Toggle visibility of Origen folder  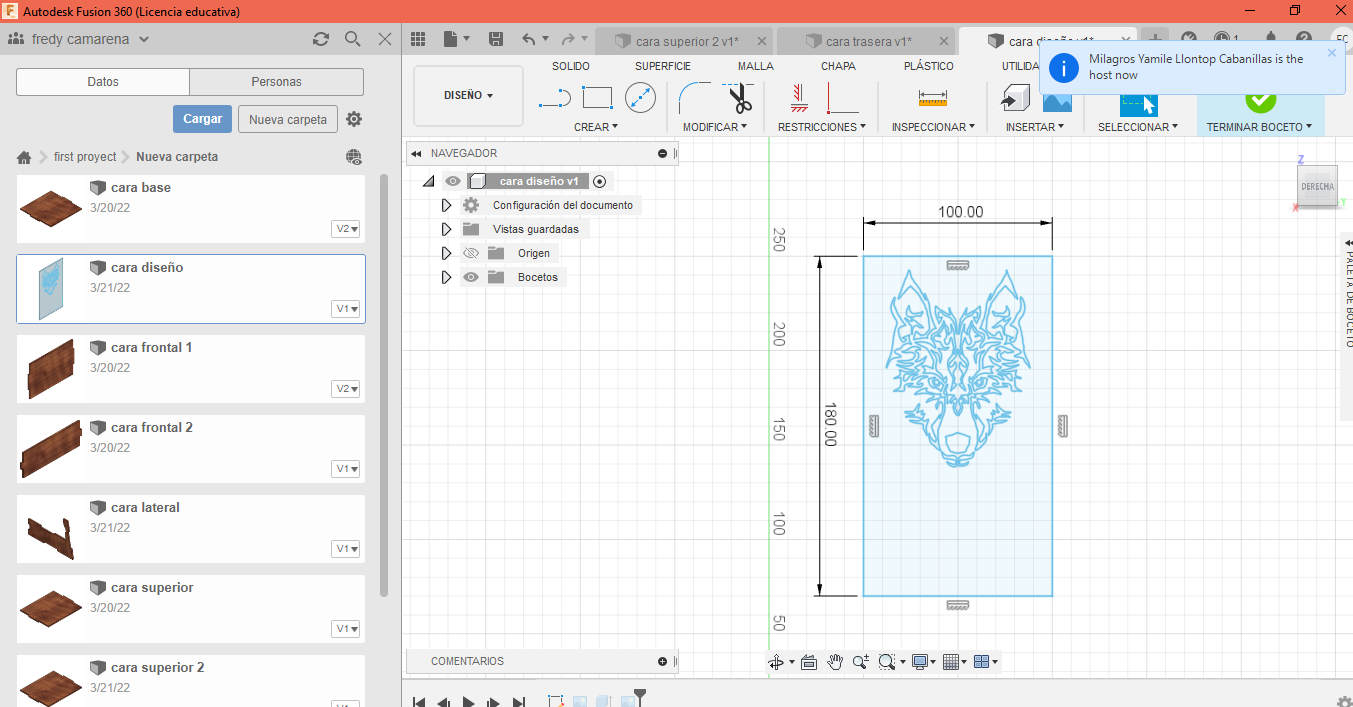point(471,253)
